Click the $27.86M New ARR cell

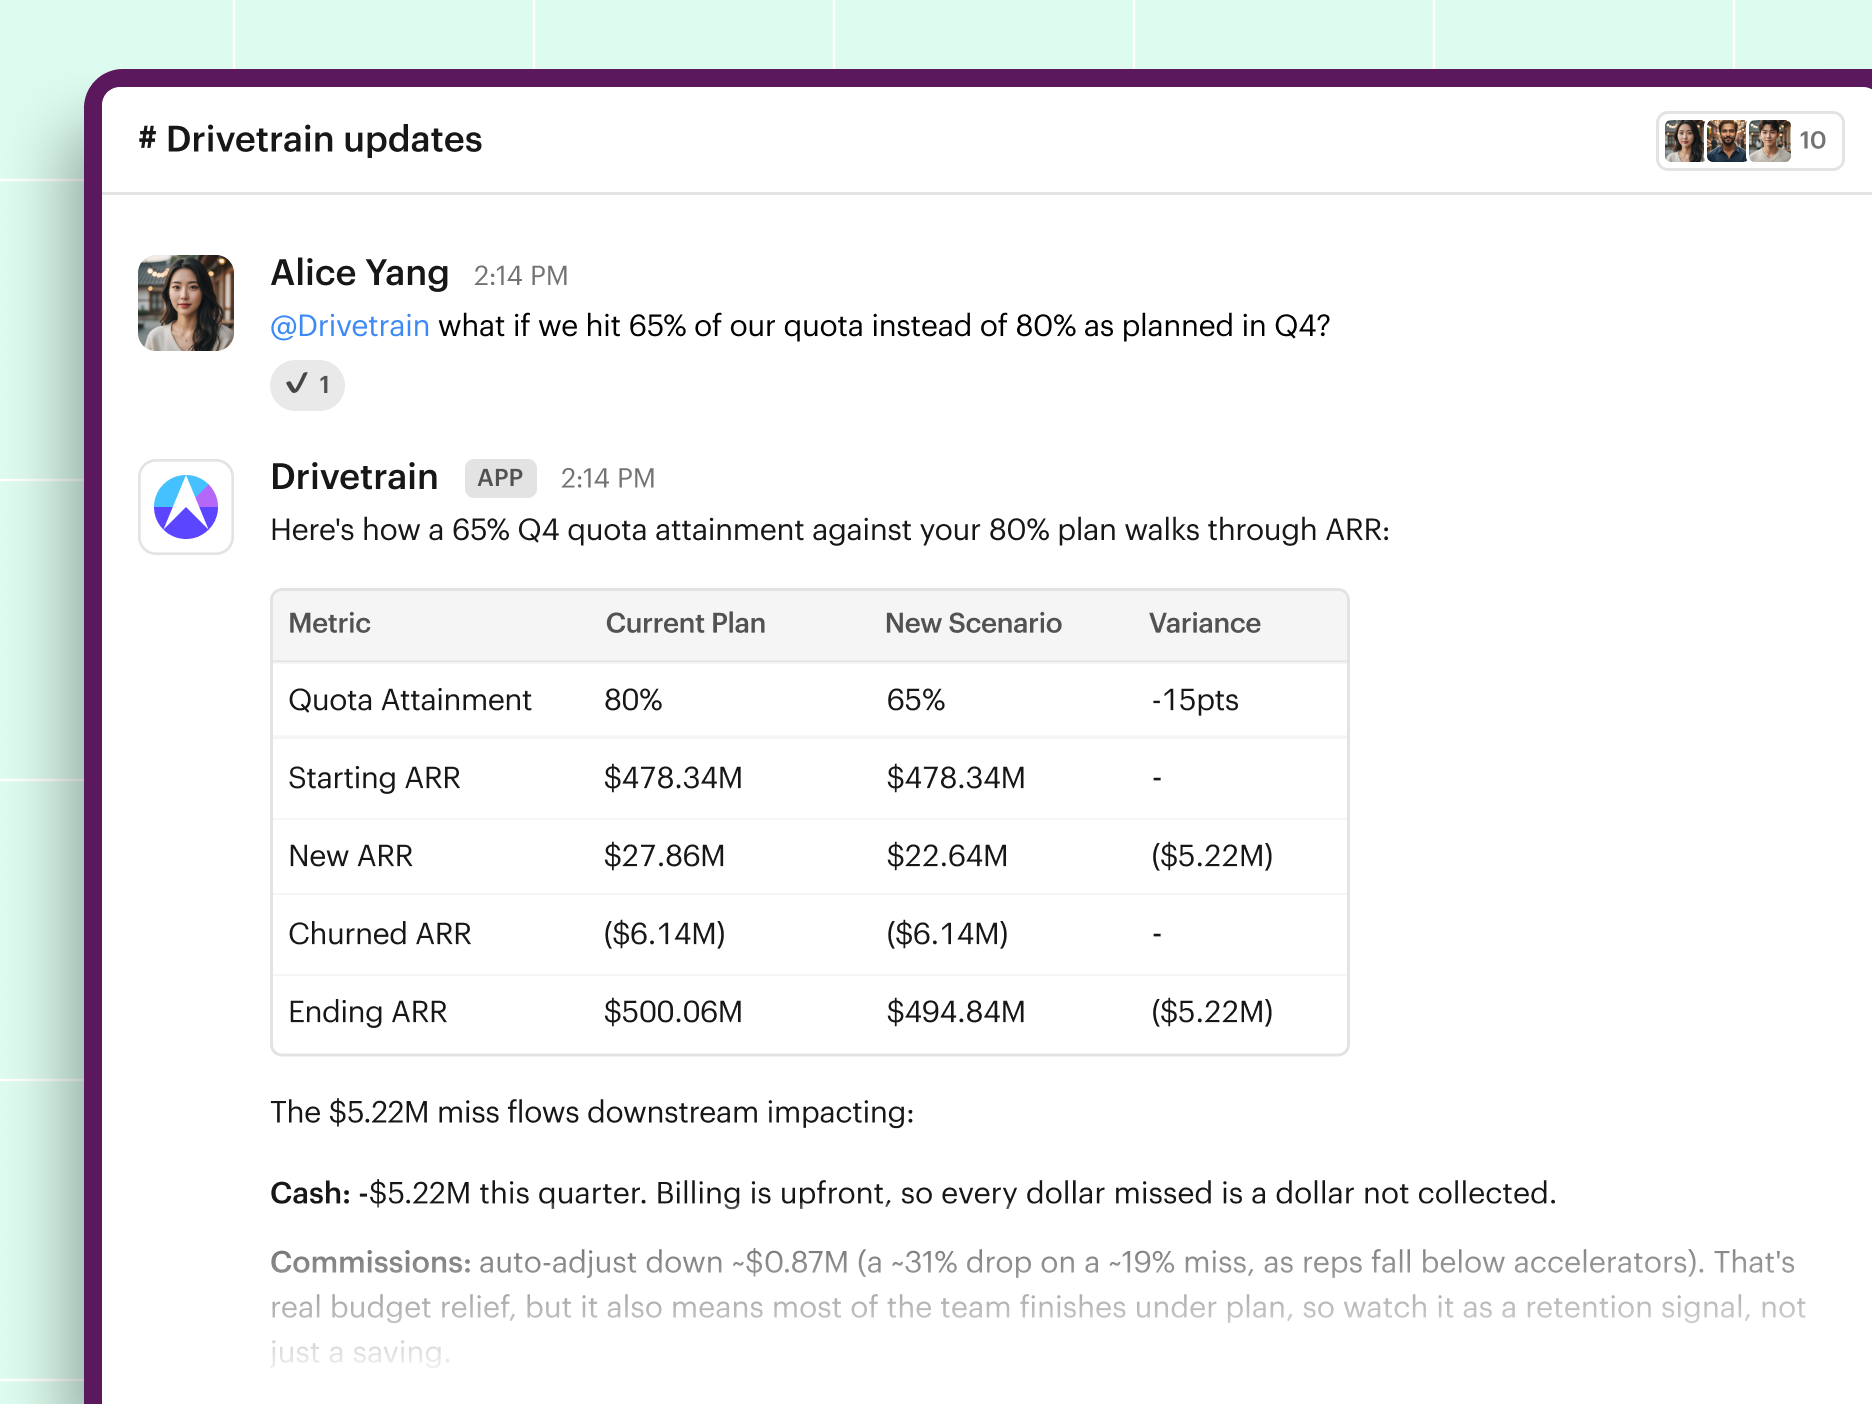click(664, 856)
